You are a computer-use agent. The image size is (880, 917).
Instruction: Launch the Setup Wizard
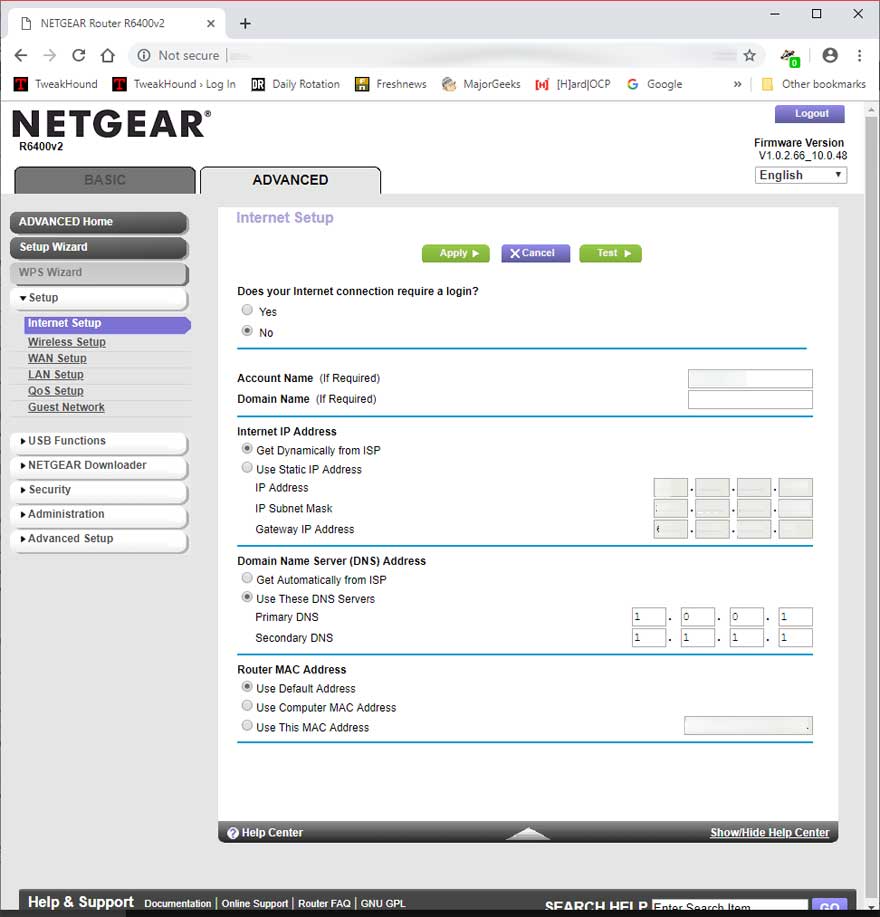(99, 247)
